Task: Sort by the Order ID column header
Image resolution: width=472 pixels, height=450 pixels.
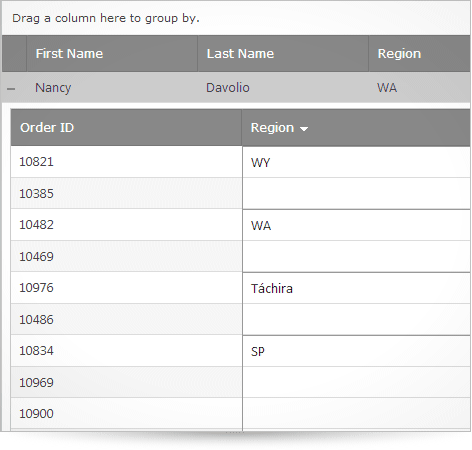Action: [126, 128]
